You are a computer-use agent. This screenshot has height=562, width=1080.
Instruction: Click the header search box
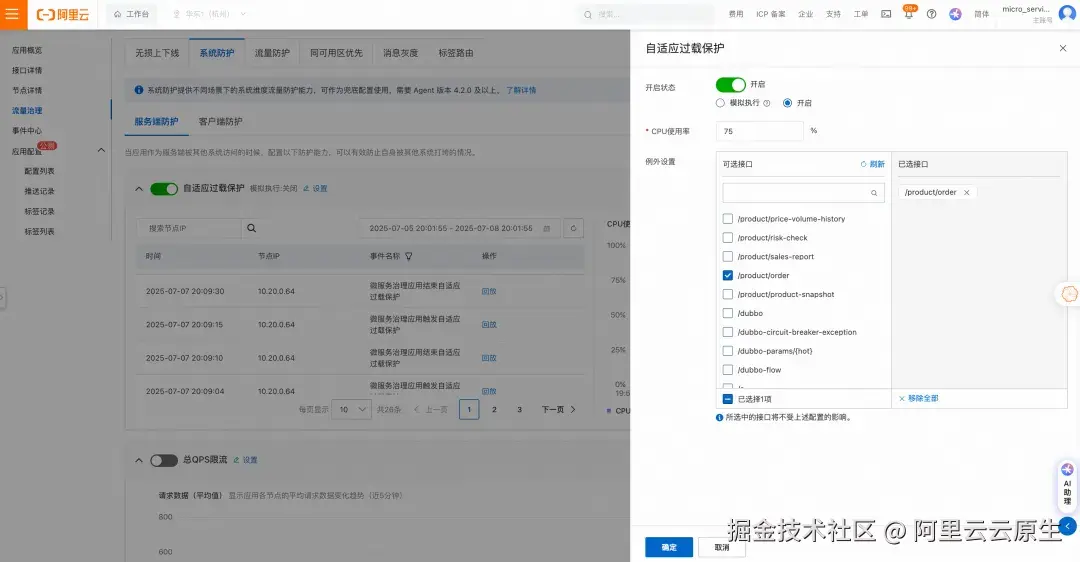tap(645, 14)
